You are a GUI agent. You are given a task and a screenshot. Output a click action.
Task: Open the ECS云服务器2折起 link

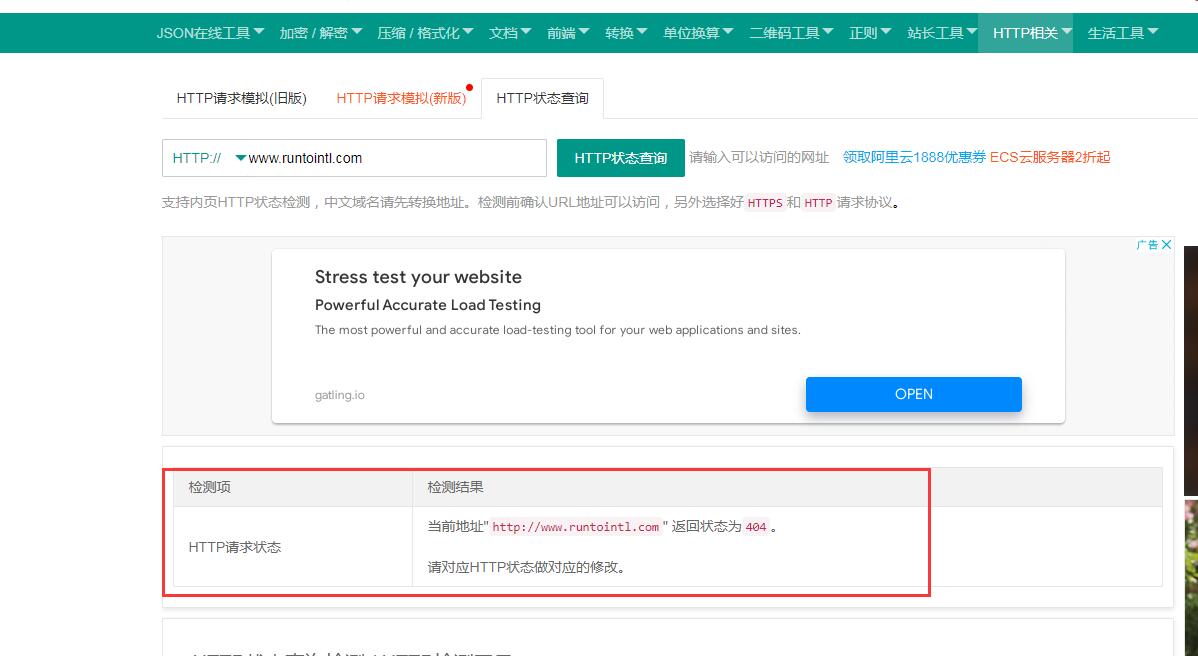click(x=1052, y=157)
